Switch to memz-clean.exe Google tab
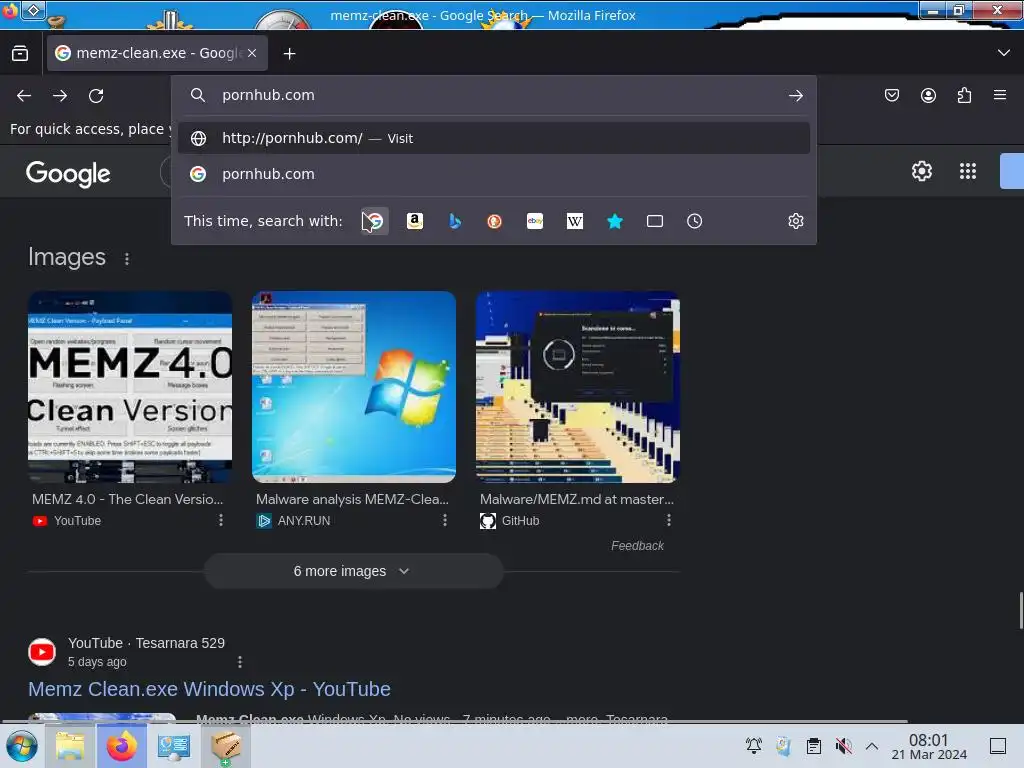The width and height of the screenshot is (1024, 768). pyautogui.click(x=157, y=53)
